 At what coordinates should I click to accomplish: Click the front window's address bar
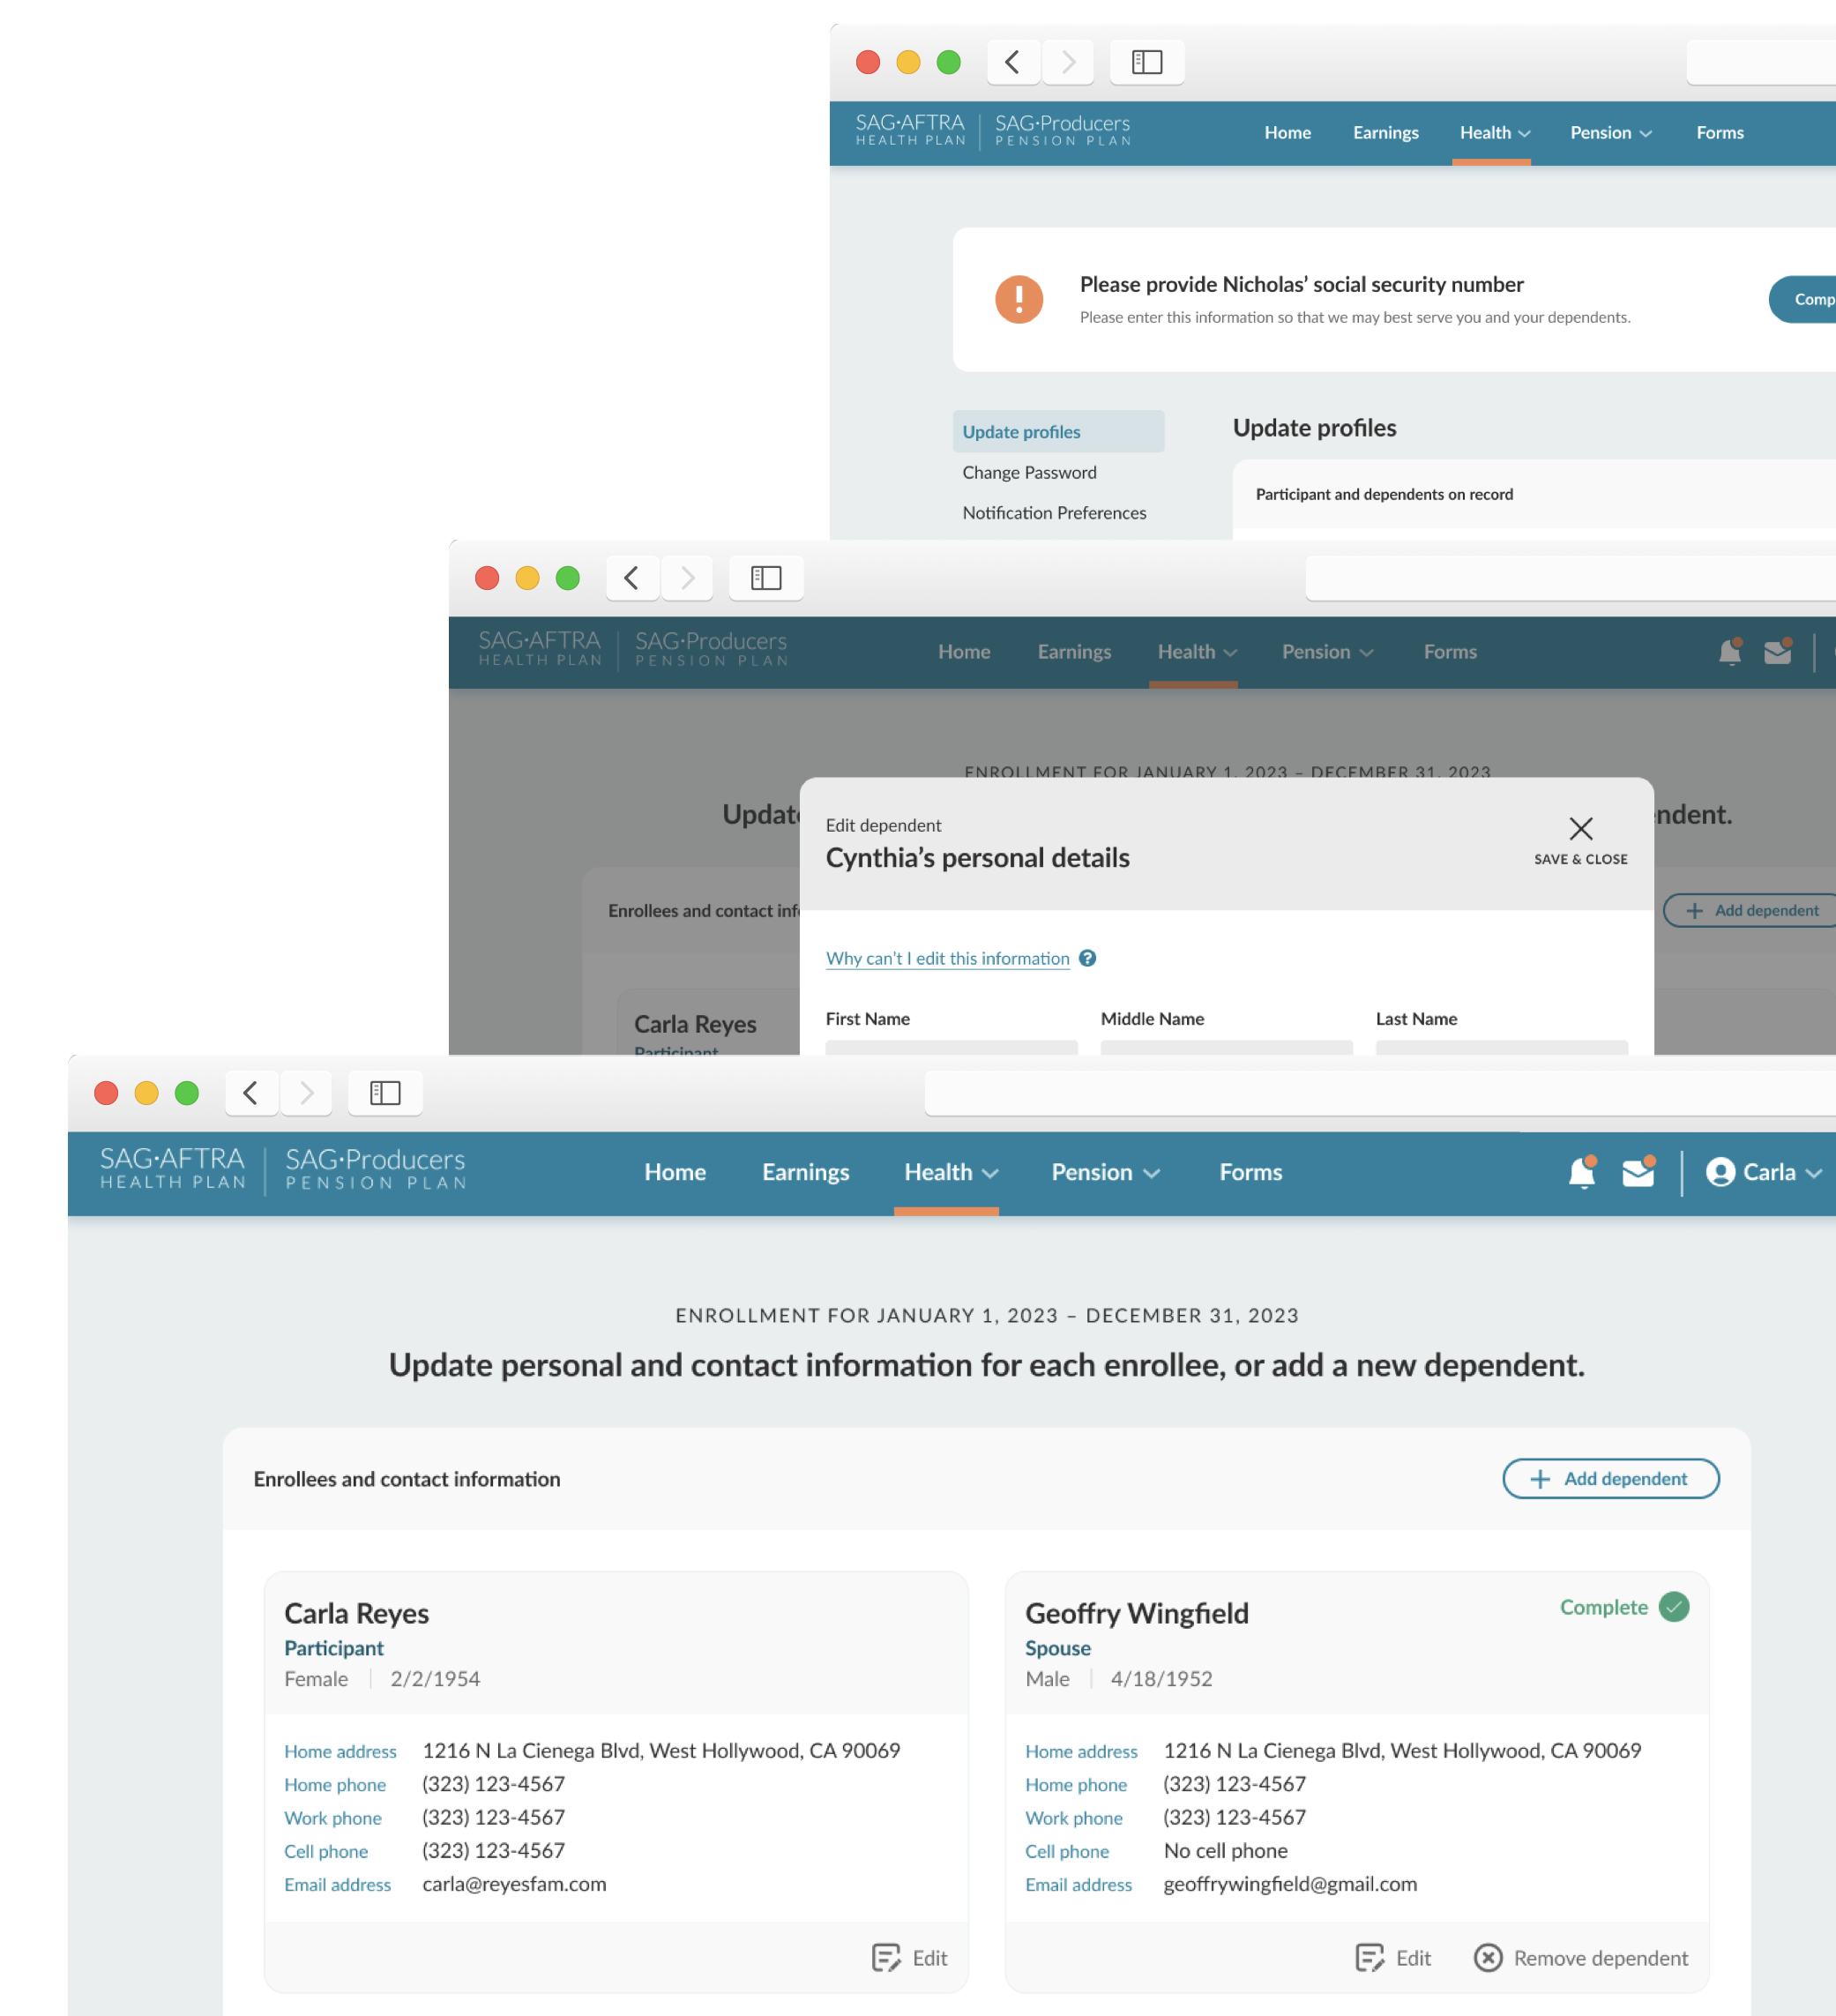coord(1380,1093)
